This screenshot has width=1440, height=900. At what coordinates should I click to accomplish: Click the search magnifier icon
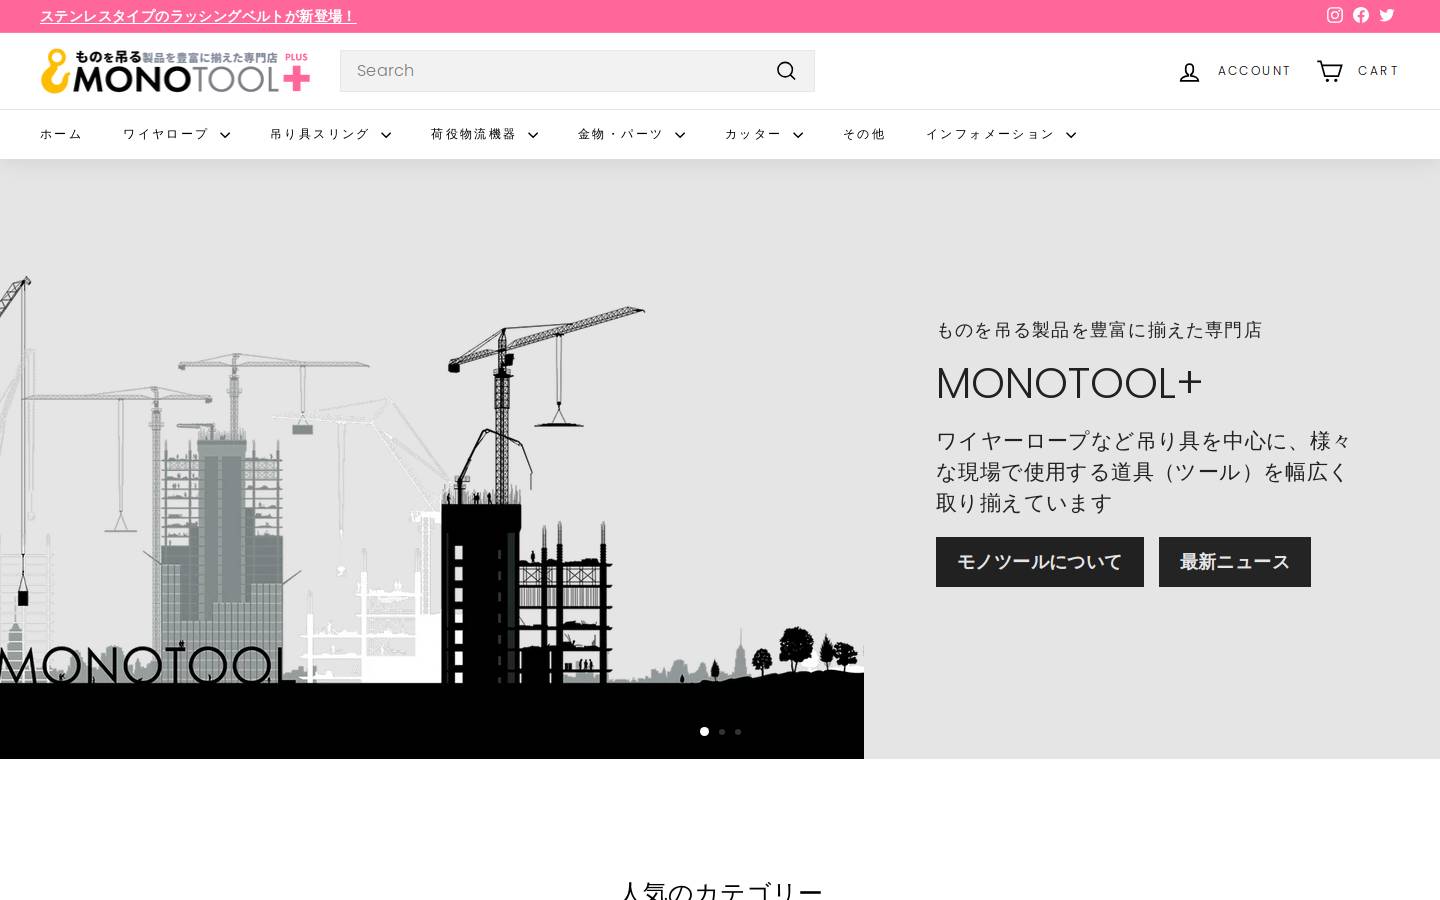tap(786, 71)
